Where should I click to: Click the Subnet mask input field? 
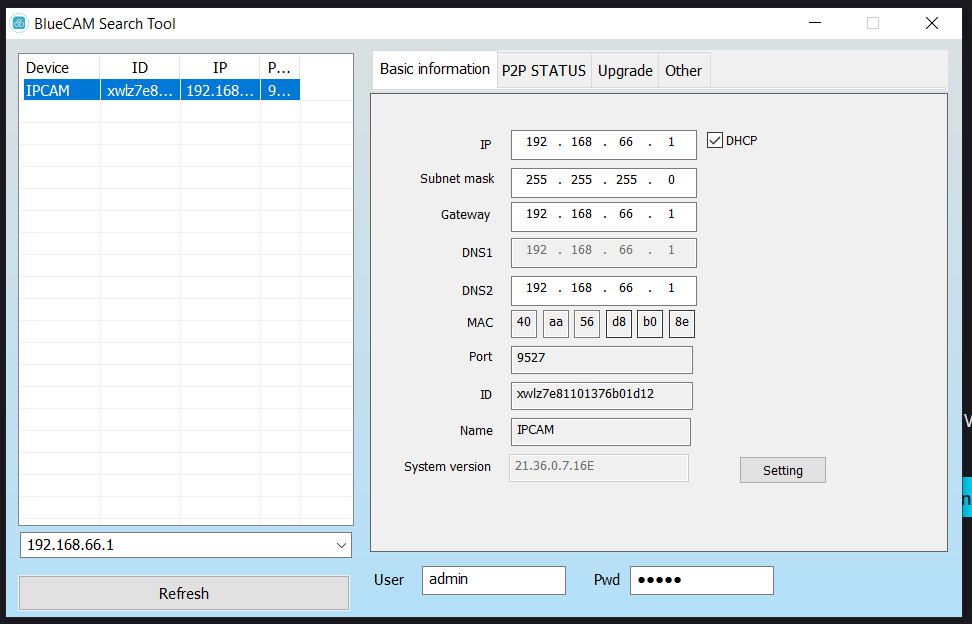tap(604, 183)
